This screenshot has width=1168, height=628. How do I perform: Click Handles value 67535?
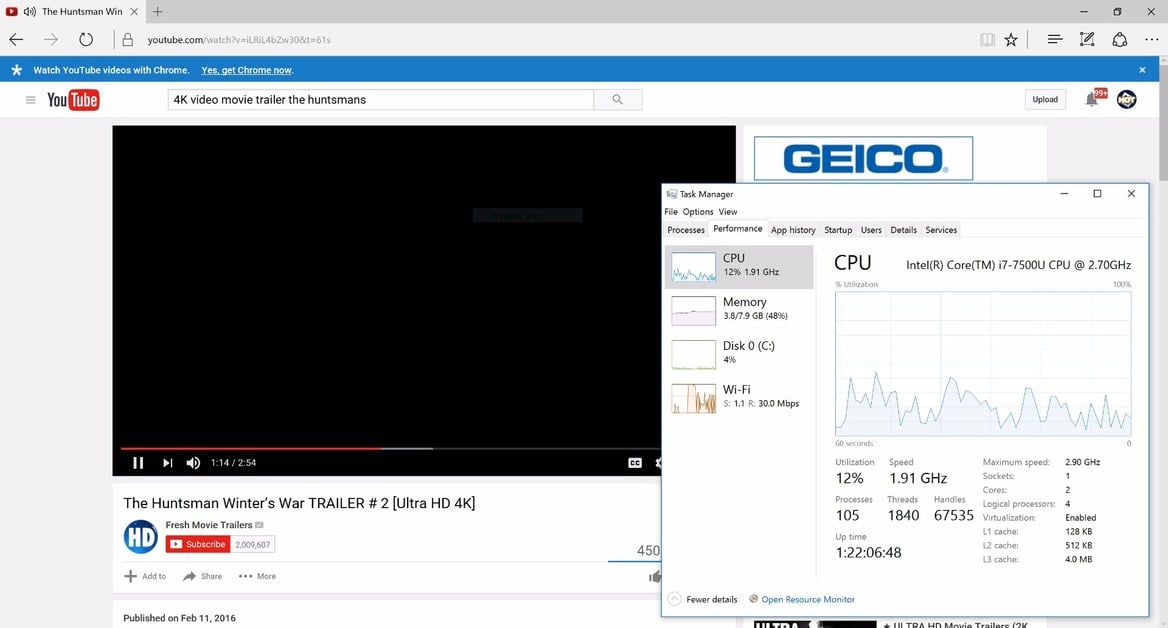tap(953, 516)
